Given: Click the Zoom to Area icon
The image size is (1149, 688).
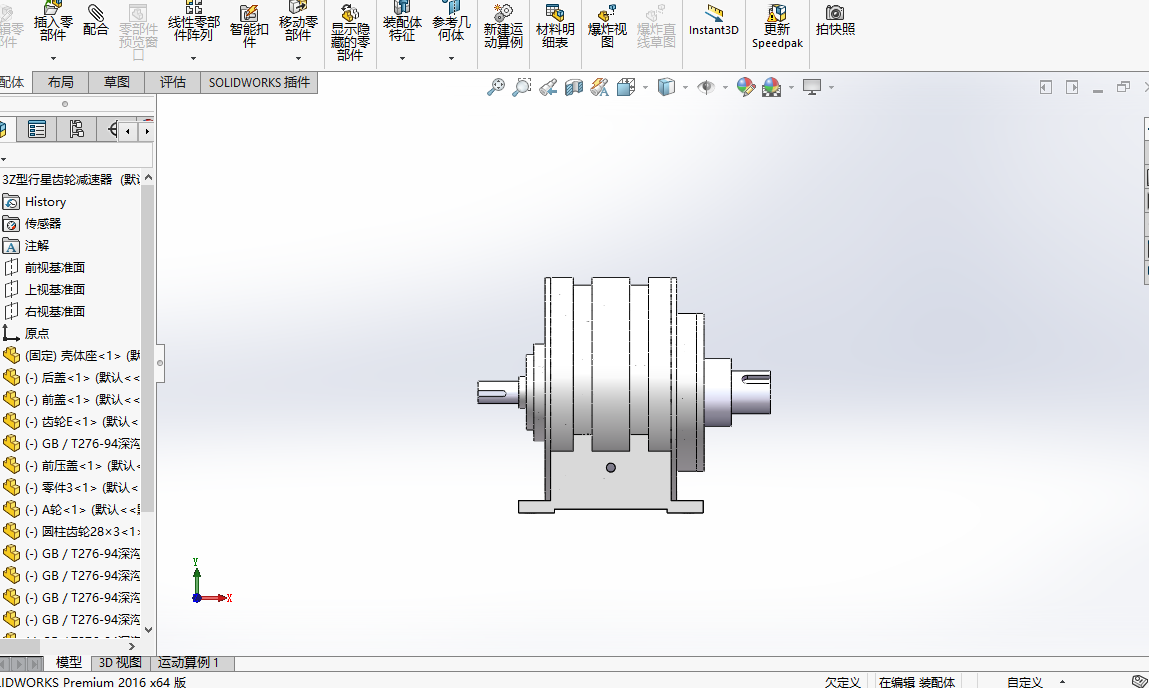Looking at the screenshot, I should tap(522, 87).
